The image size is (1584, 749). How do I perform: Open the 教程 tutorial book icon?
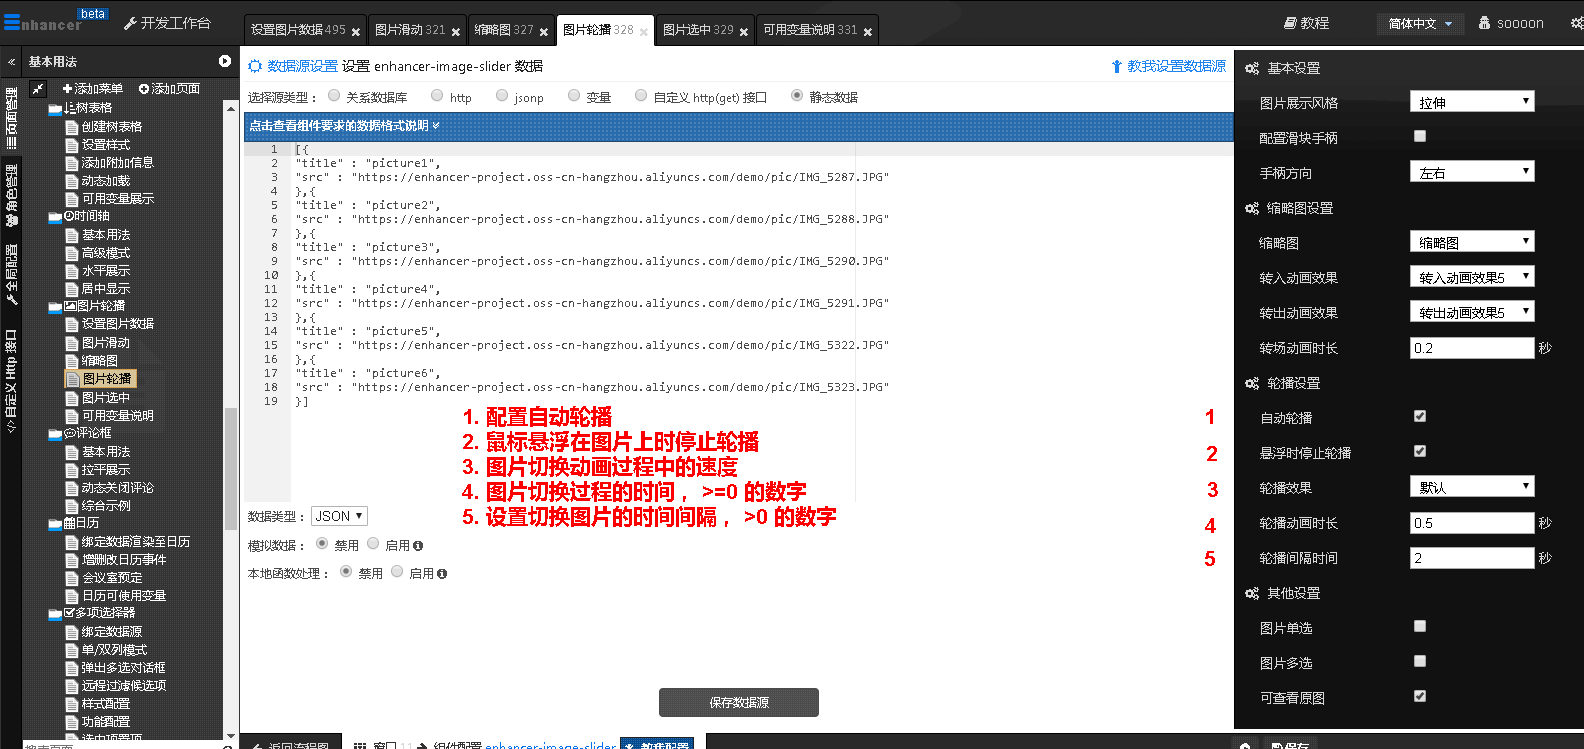tap(1291, 23)
